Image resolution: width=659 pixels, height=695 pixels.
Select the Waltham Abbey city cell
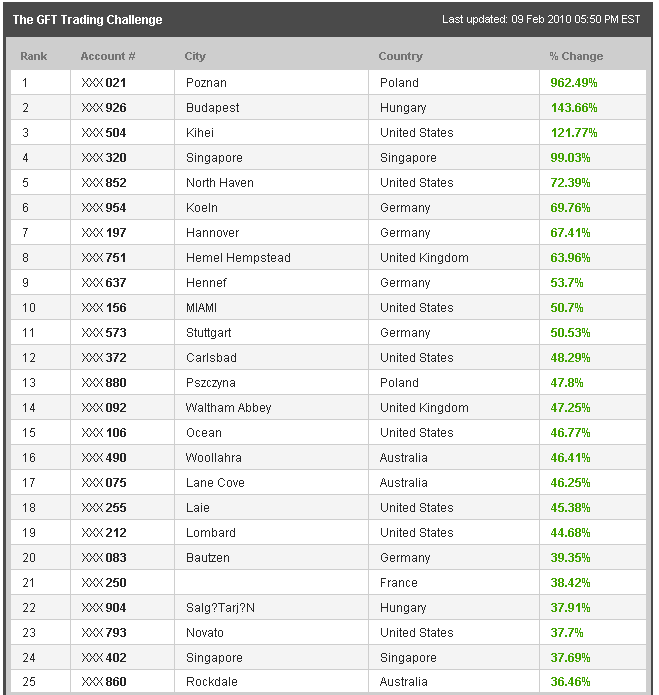click(x=228, y=408)
